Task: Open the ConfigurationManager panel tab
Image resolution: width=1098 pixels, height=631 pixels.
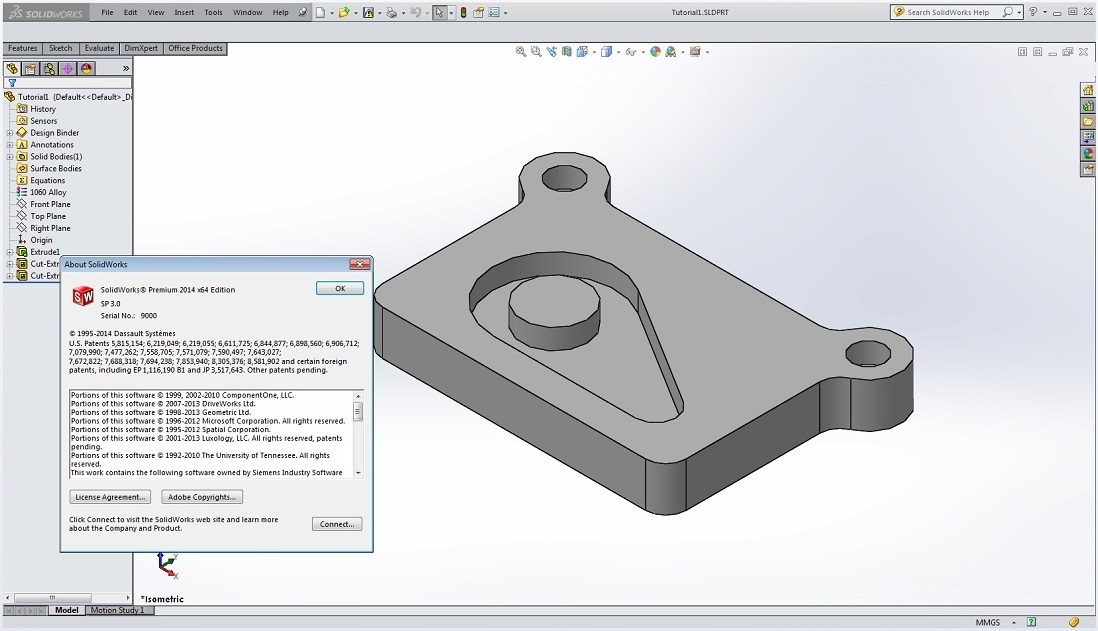Action: click(49, 69)
